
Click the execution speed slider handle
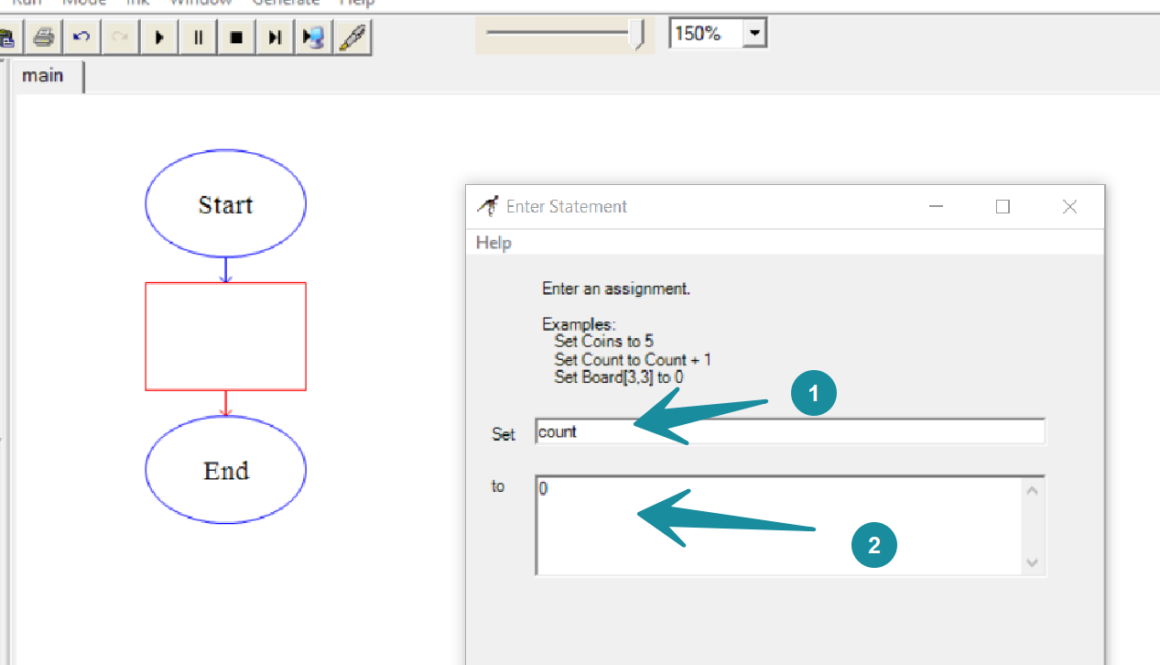click(638, 34)
